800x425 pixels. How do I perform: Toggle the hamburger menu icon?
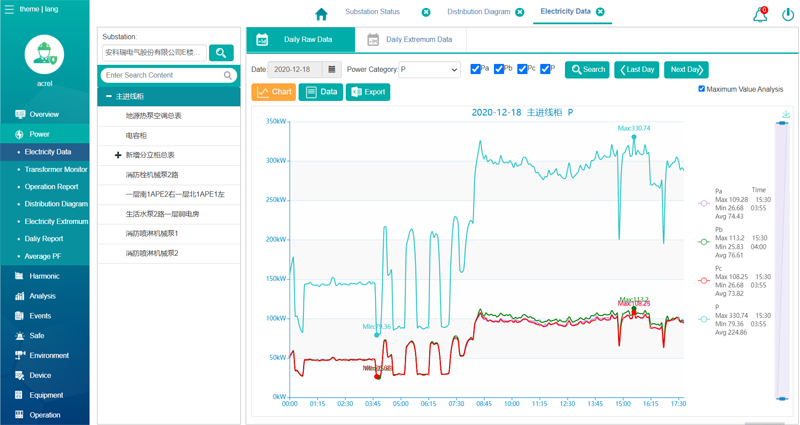point(9,9)
